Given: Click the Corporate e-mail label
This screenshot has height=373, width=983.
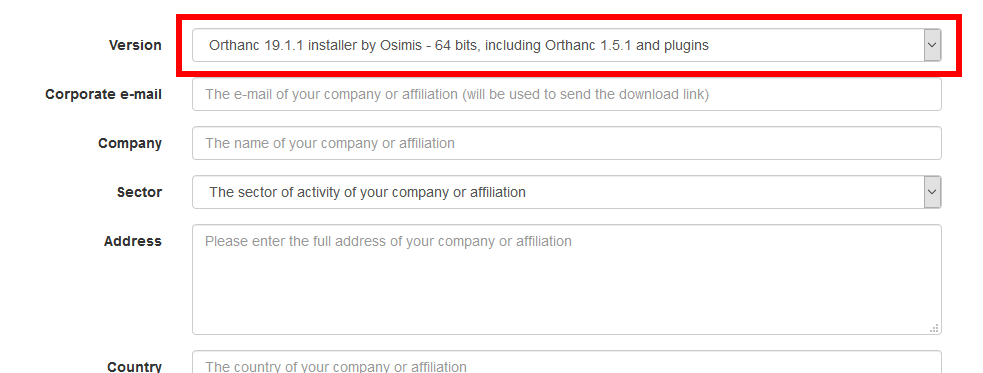Looking at the screenshot, I should [x=103, y=94].
